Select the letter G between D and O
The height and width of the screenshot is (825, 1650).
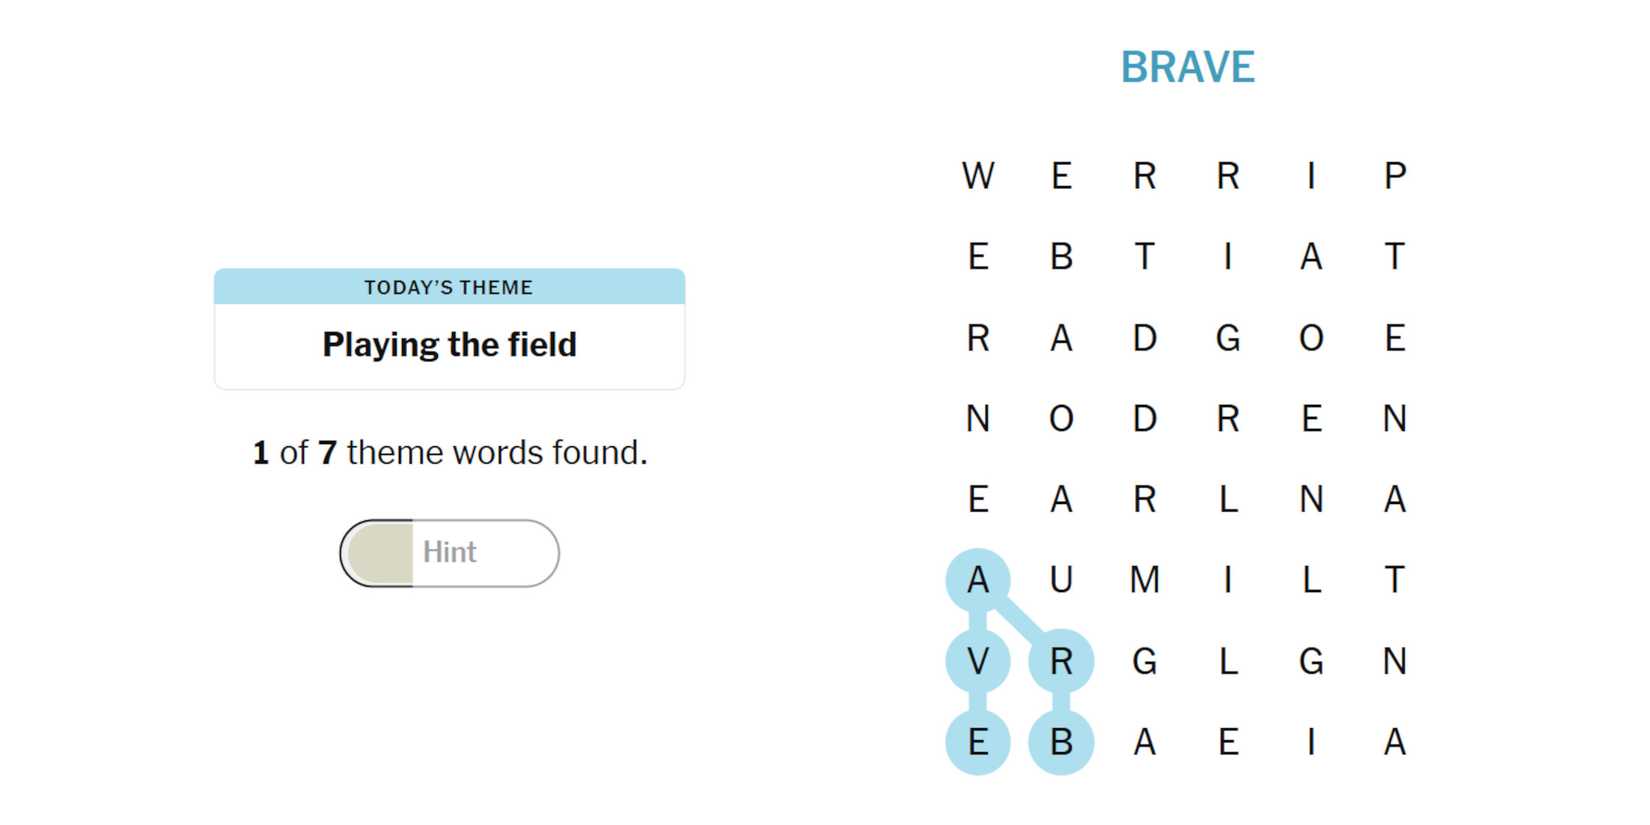pos(1228,338)
